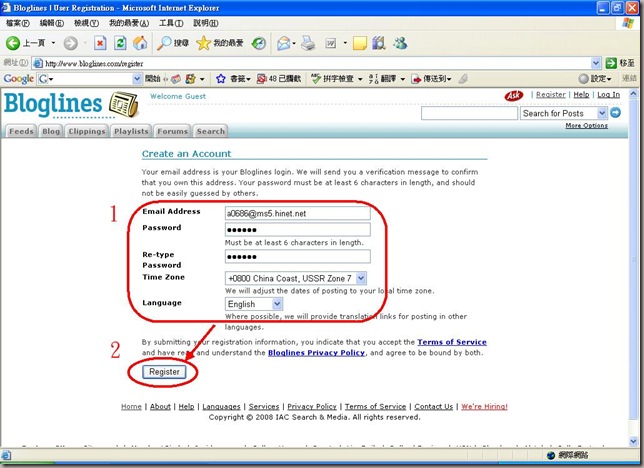Switch to the Clippings tab
The image size is (644, 468).
87,131
